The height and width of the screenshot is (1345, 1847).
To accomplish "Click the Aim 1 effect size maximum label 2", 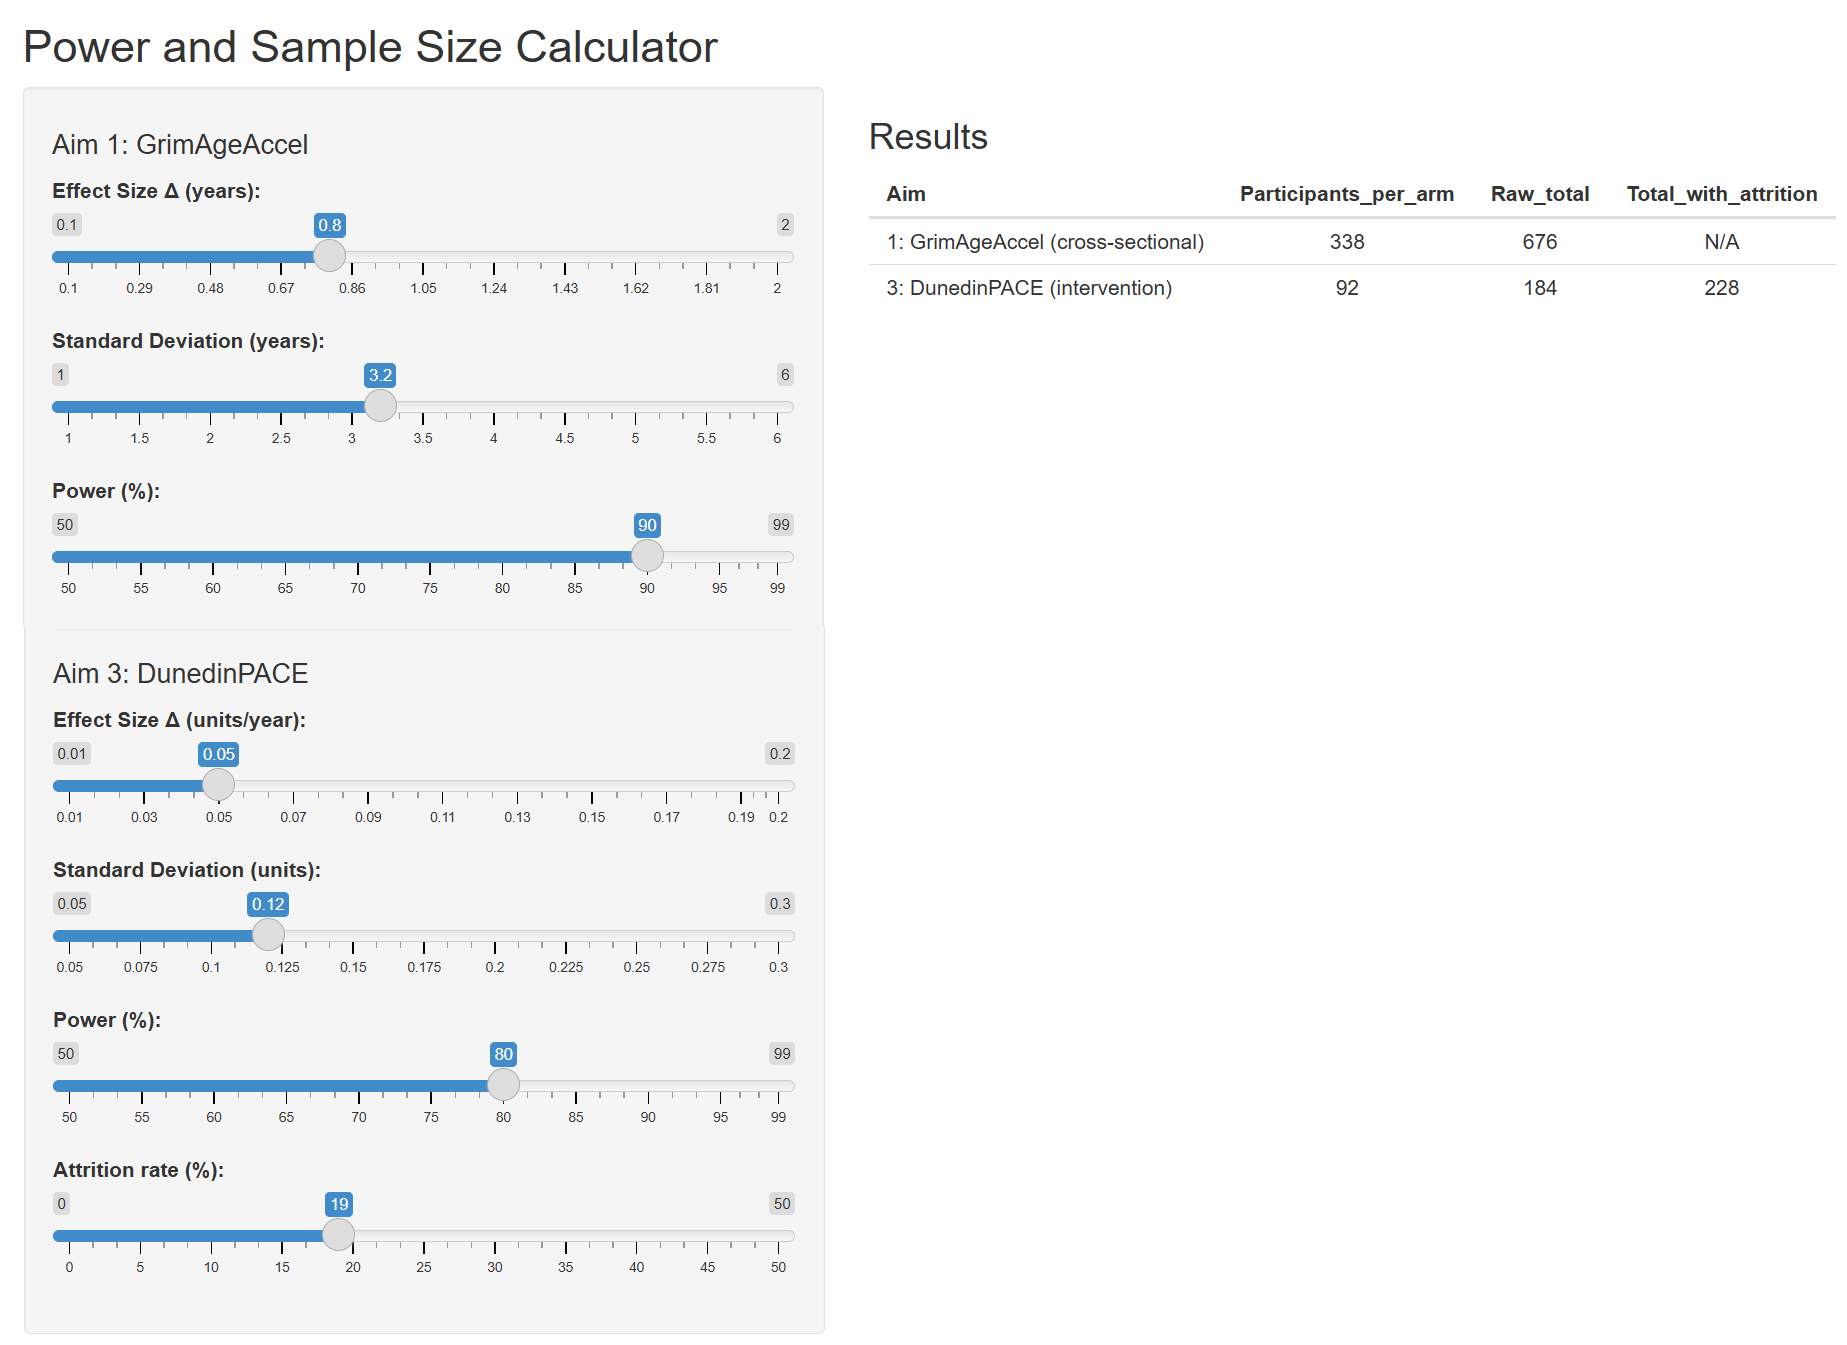I will 785,225.
